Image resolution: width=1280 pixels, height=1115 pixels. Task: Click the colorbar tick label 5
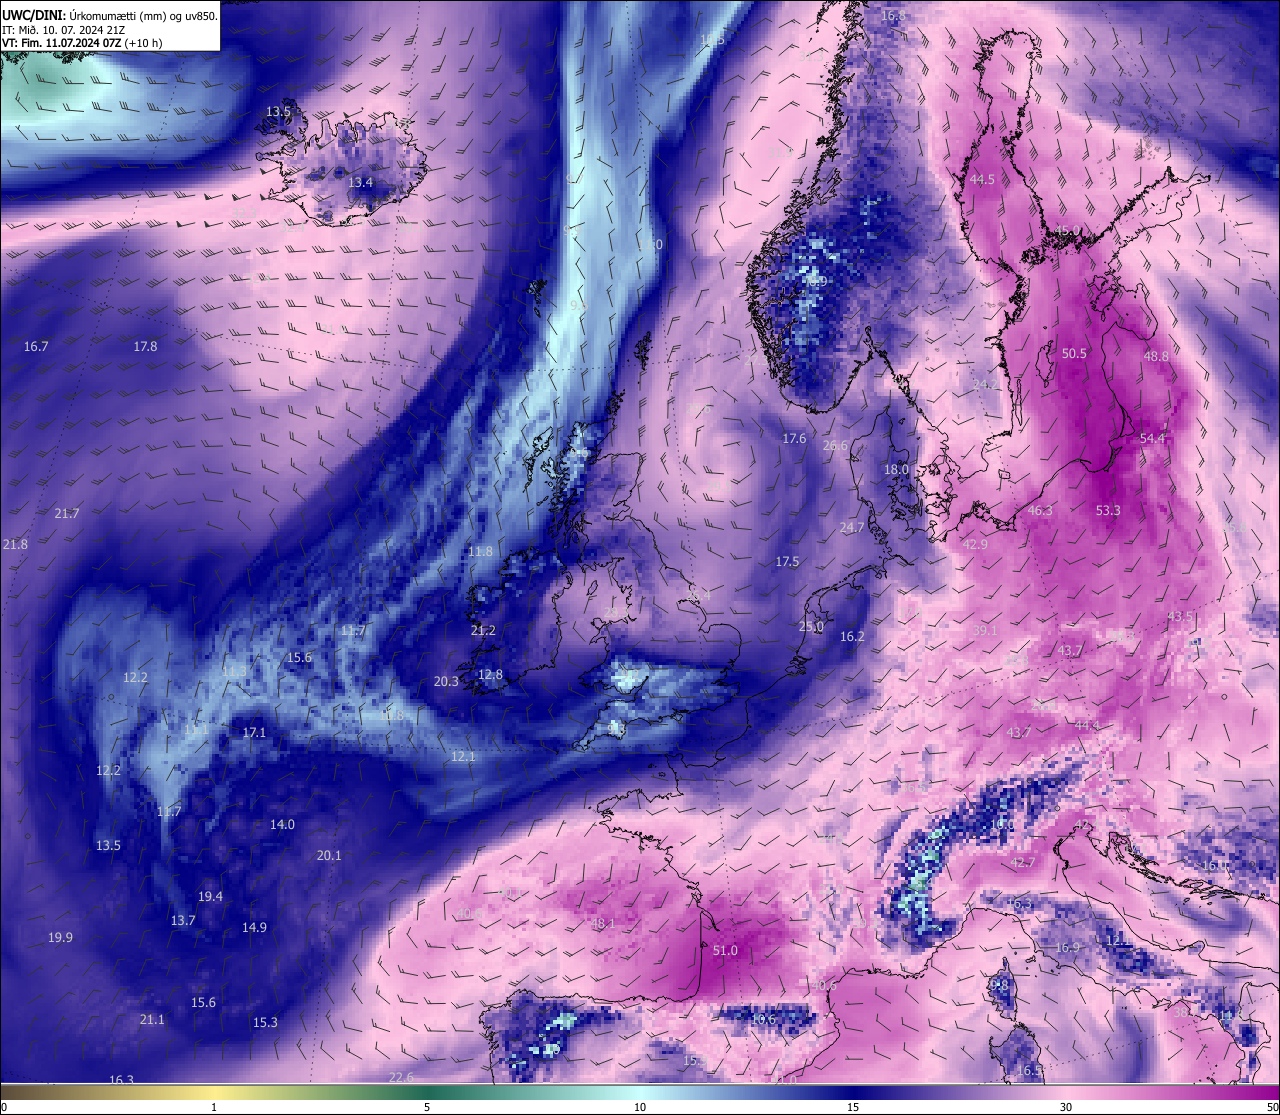[427, 1107]
